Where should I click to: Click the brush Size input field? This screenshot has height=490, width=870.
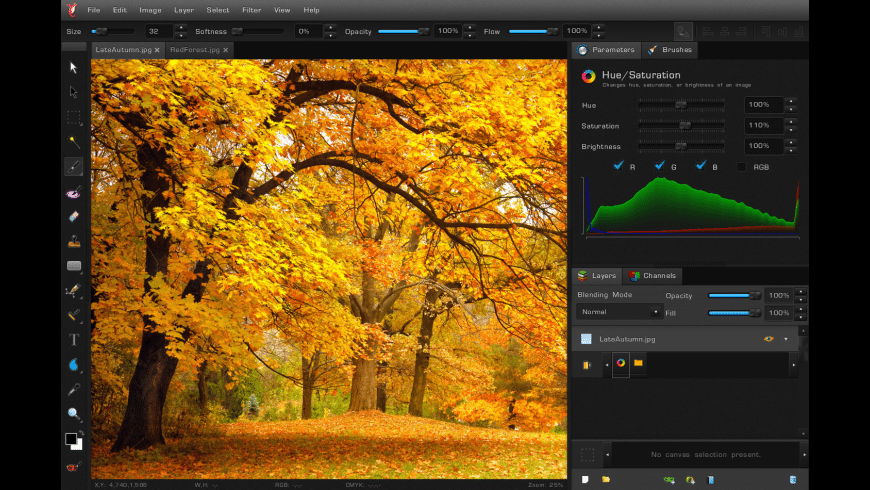point(158,31)
